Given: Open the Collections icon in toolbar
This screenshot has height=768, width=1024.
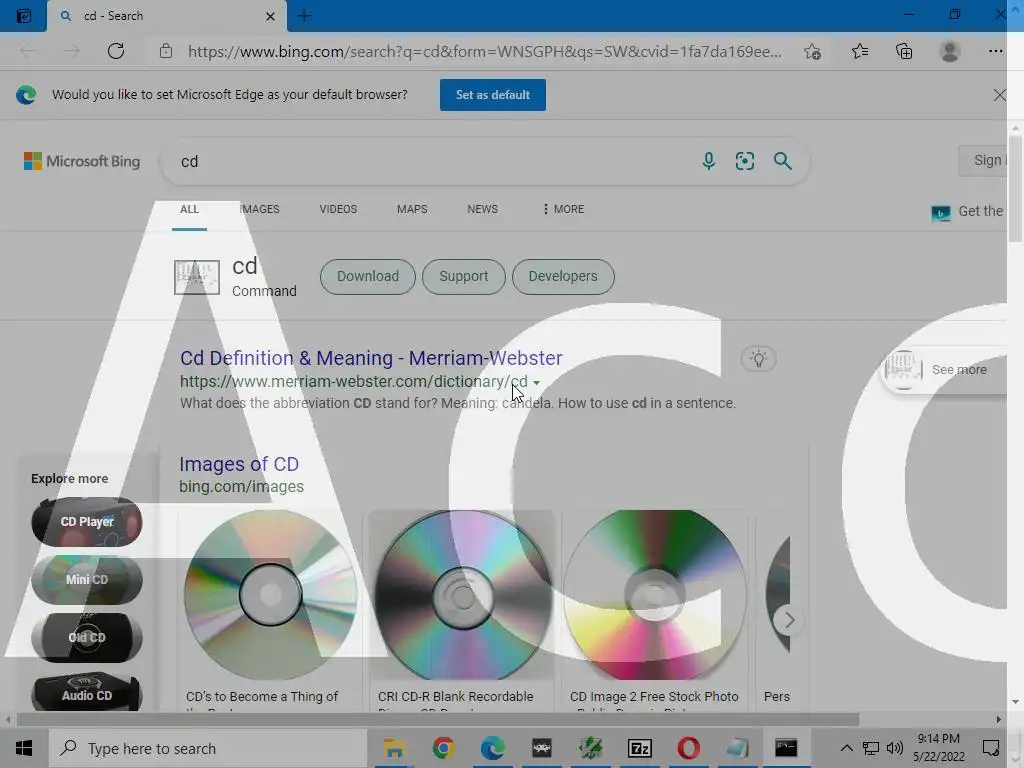Looking at the screenshot, I should coord(904,51).
